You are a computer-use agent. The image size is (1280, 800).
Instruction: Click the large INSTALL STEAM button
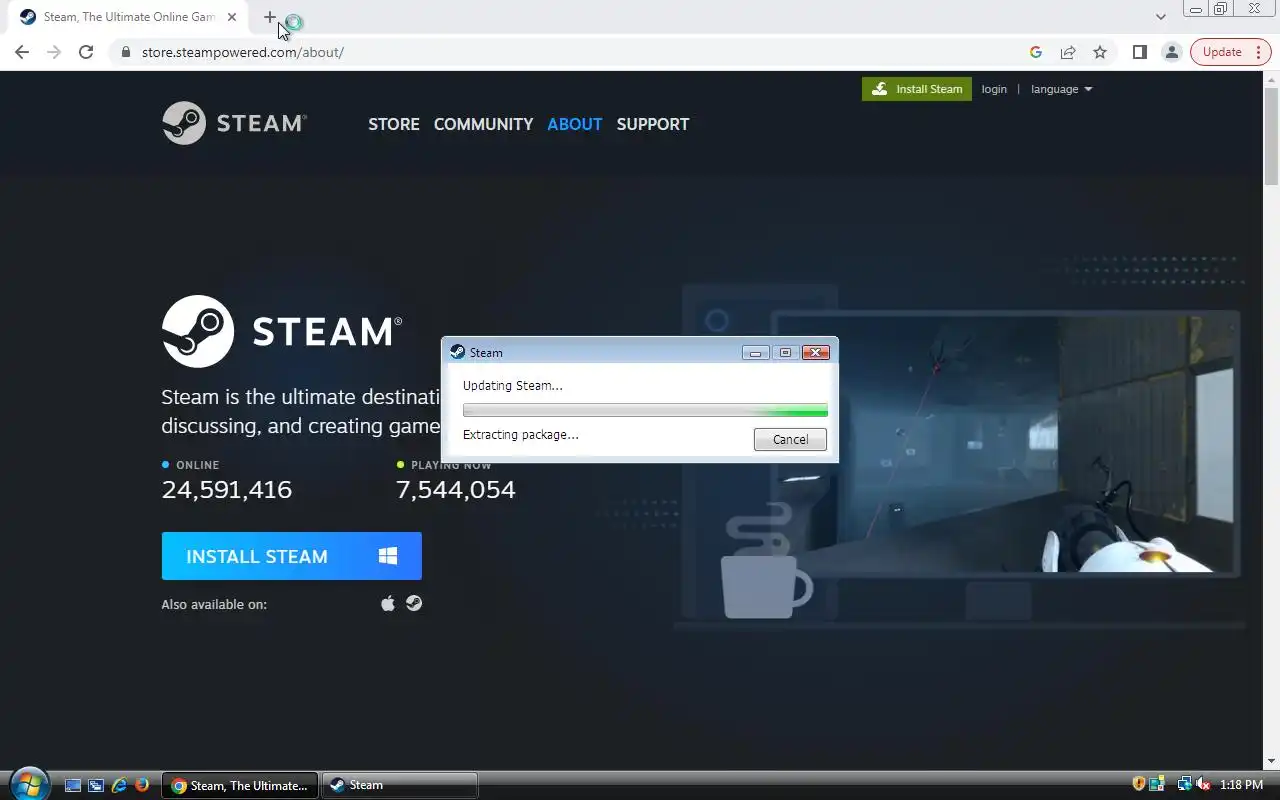[292, 556]
